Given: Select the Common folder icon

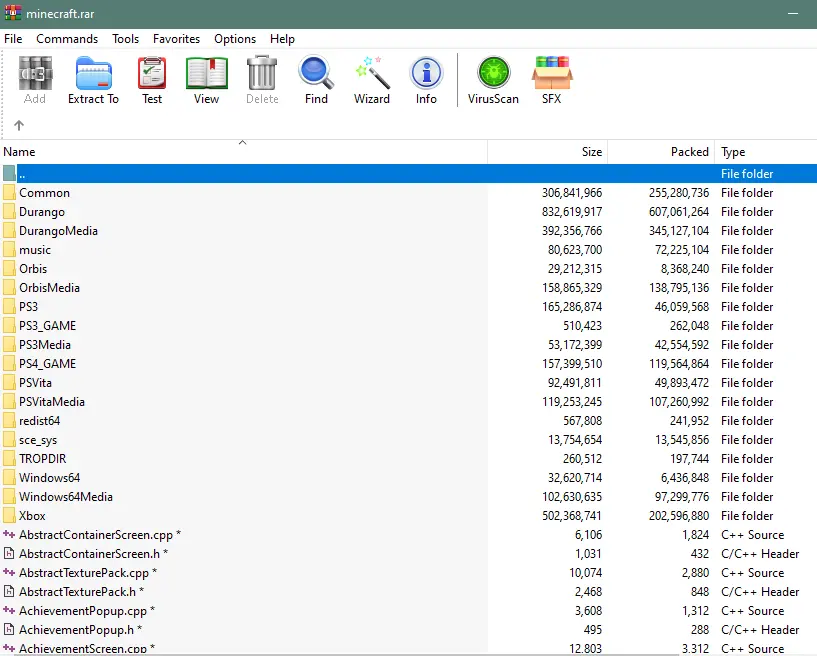Looking at the screenshot, I should coord(9,193).
